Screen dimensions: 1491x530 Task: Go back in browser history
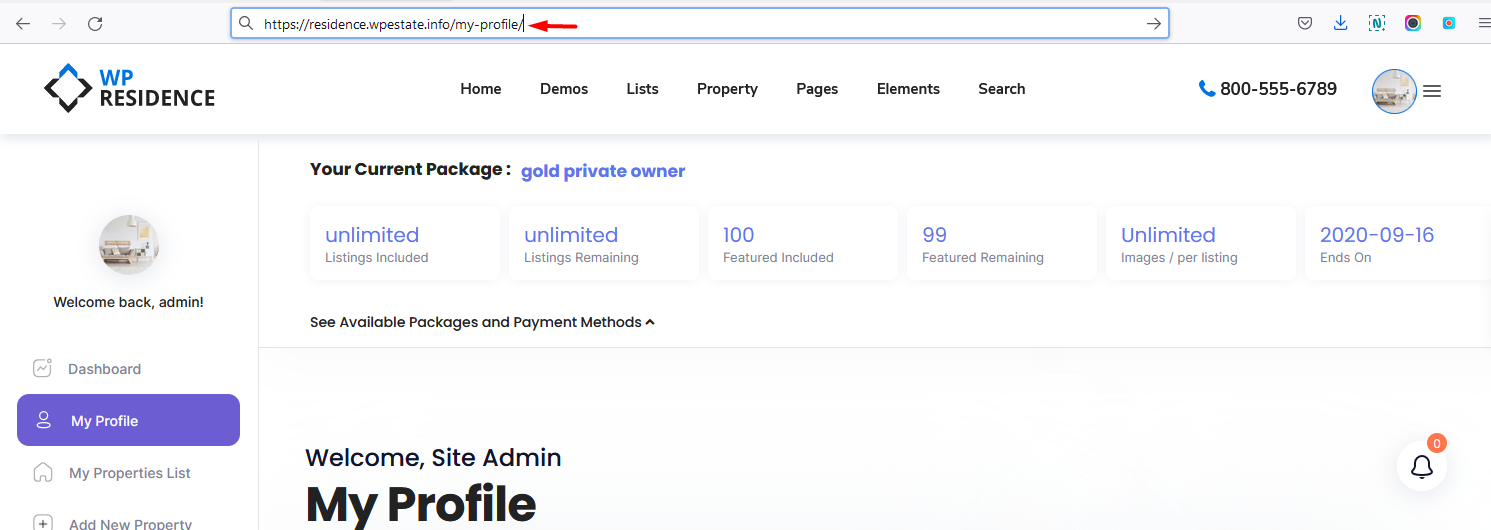(22, 24)
